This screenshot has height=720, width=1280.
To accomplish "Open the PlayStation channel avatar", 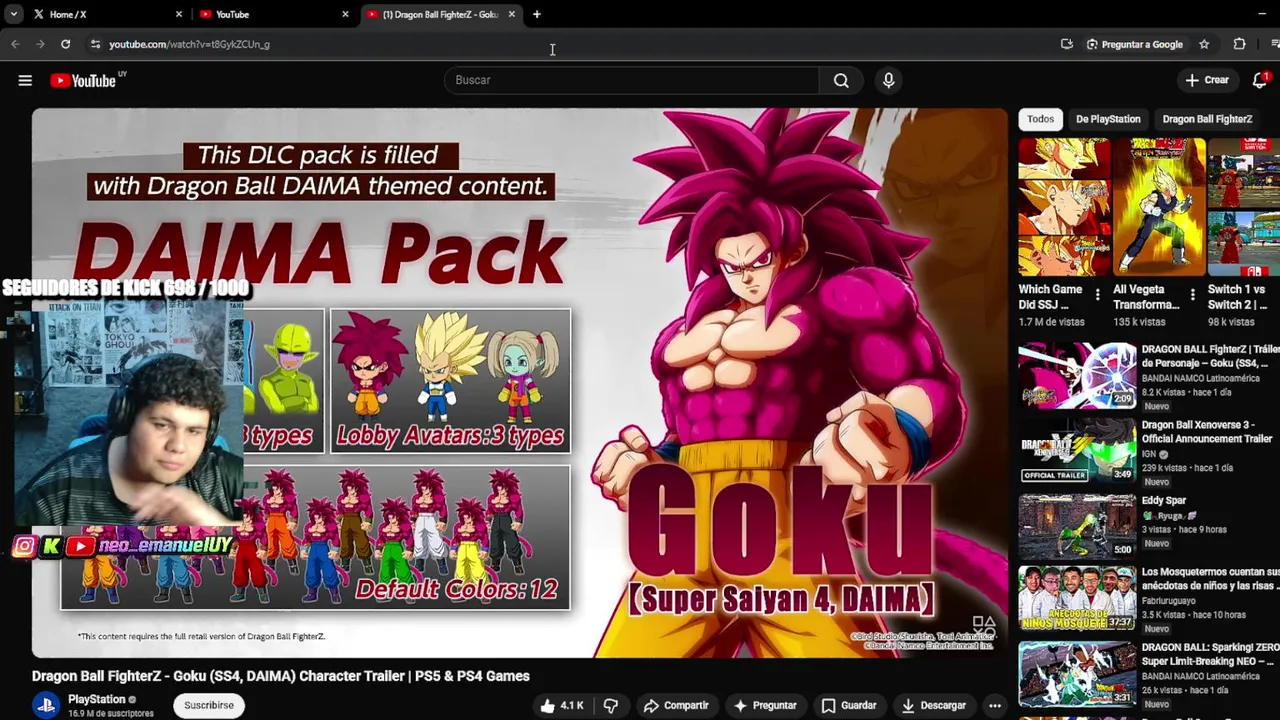I will [x=45, y=705].
